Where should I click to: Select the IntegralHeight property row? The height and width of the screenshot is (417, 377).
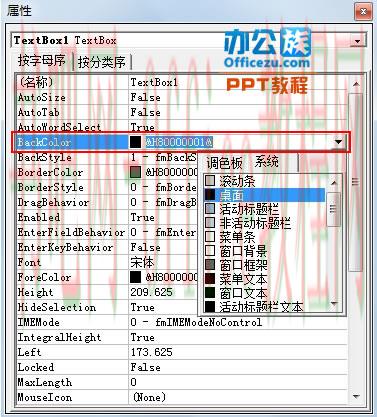click(182, 337)
